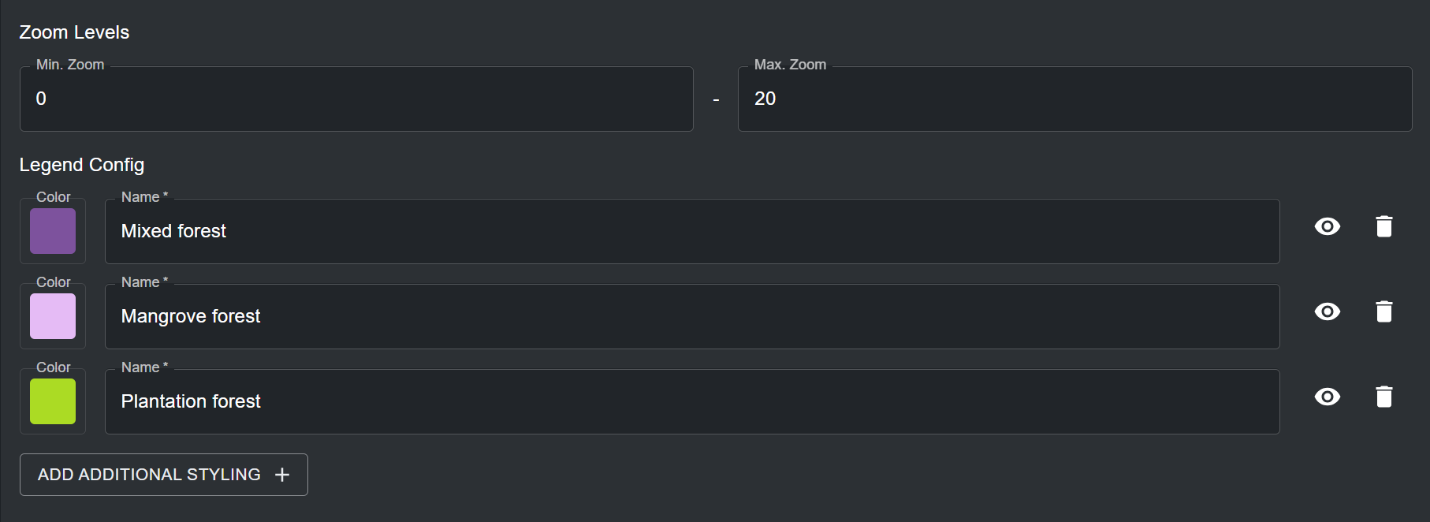The width and height of the screenshot is (1430, 522).
Task: Click the Name label above Mixed forest
Action: 143,197
